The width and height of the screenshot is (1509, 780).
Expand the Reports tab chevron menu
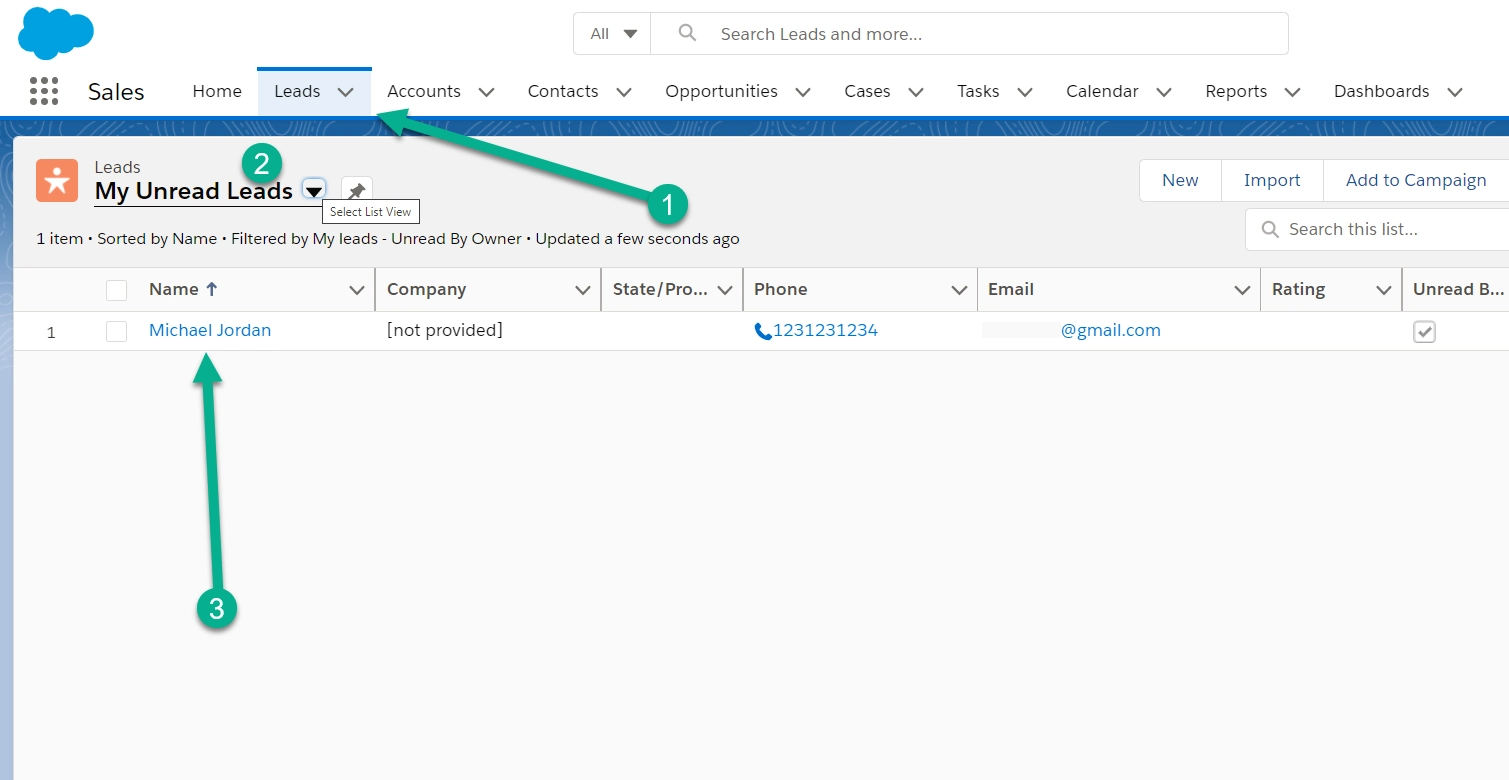click(1292, 92)
